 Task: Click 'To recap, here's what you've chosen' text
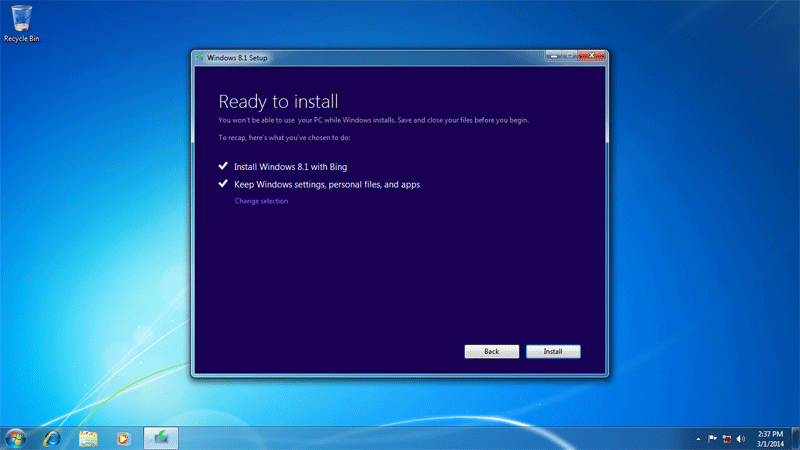pyautogui.click(x=284, y=138)
